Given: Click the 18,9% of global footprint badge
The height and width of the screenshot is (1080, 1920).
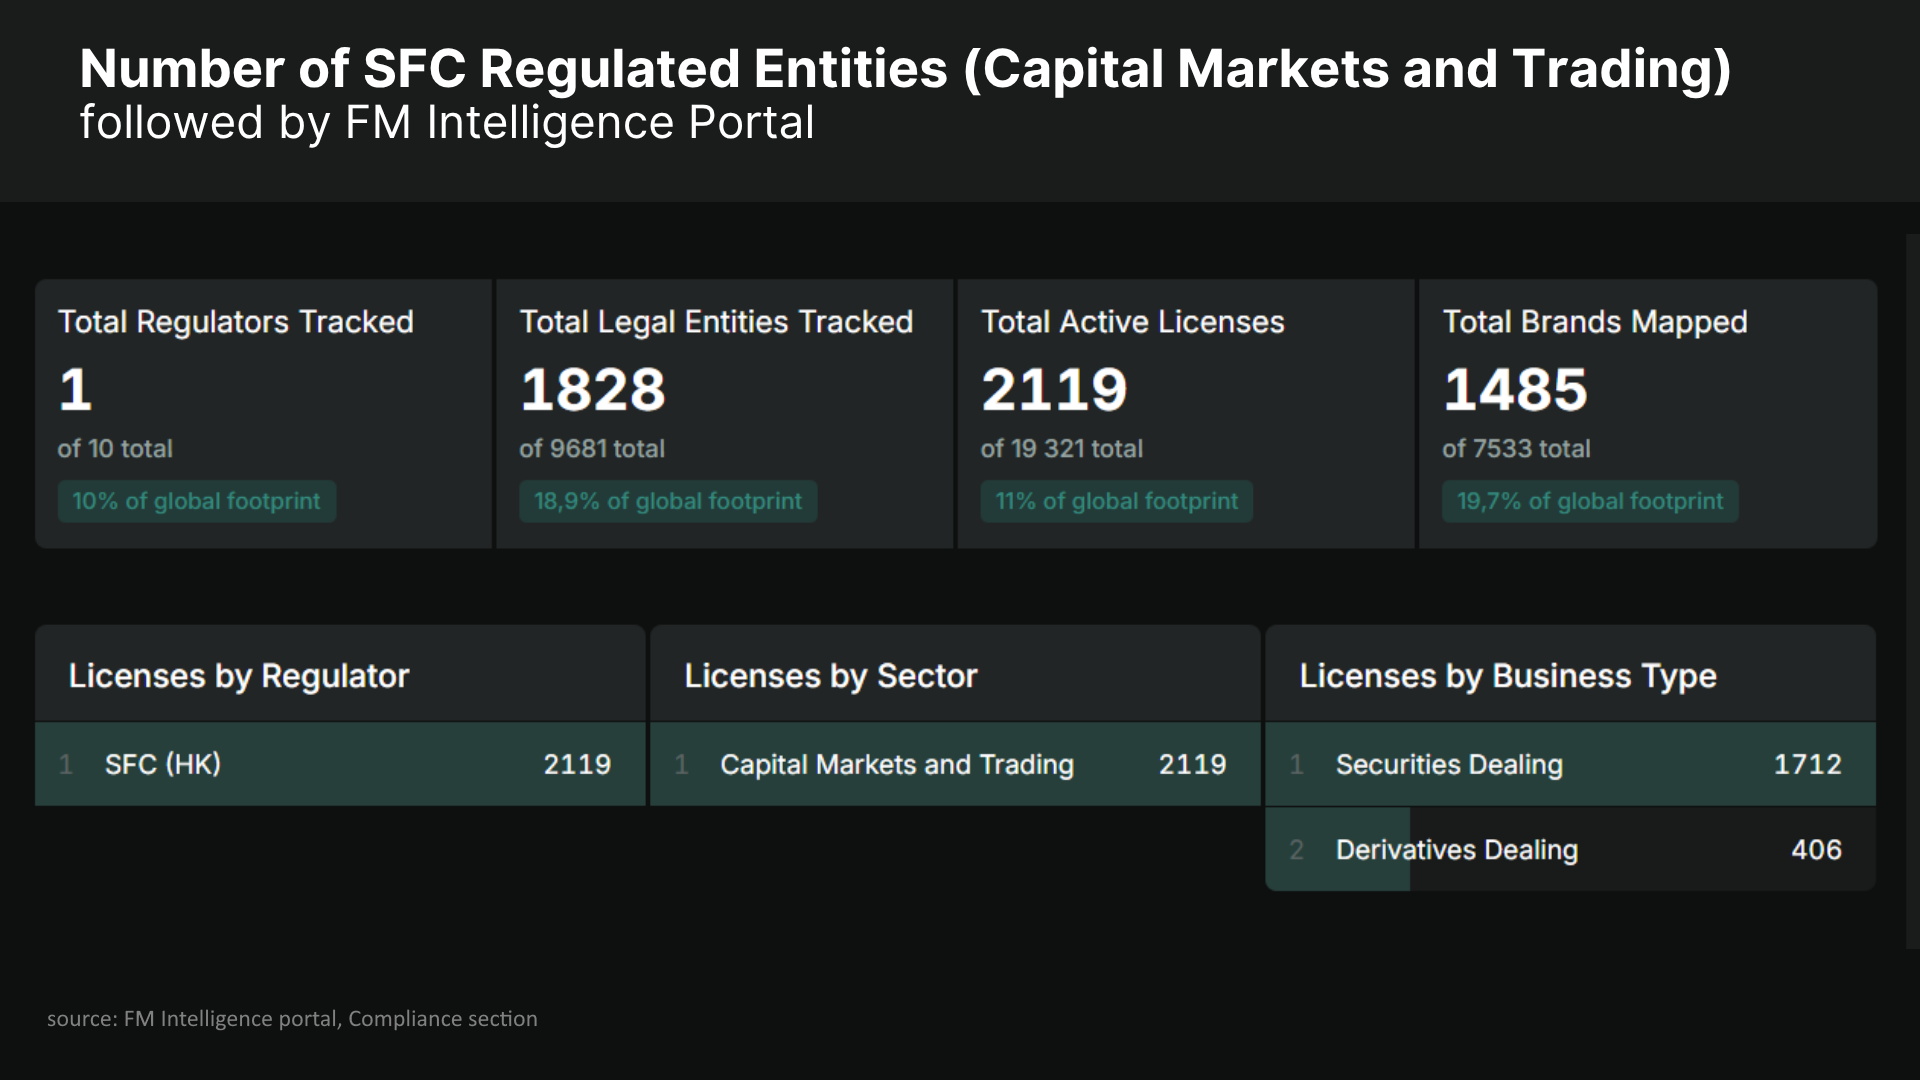Looking at the screenshot, I should tap(668, 501).
